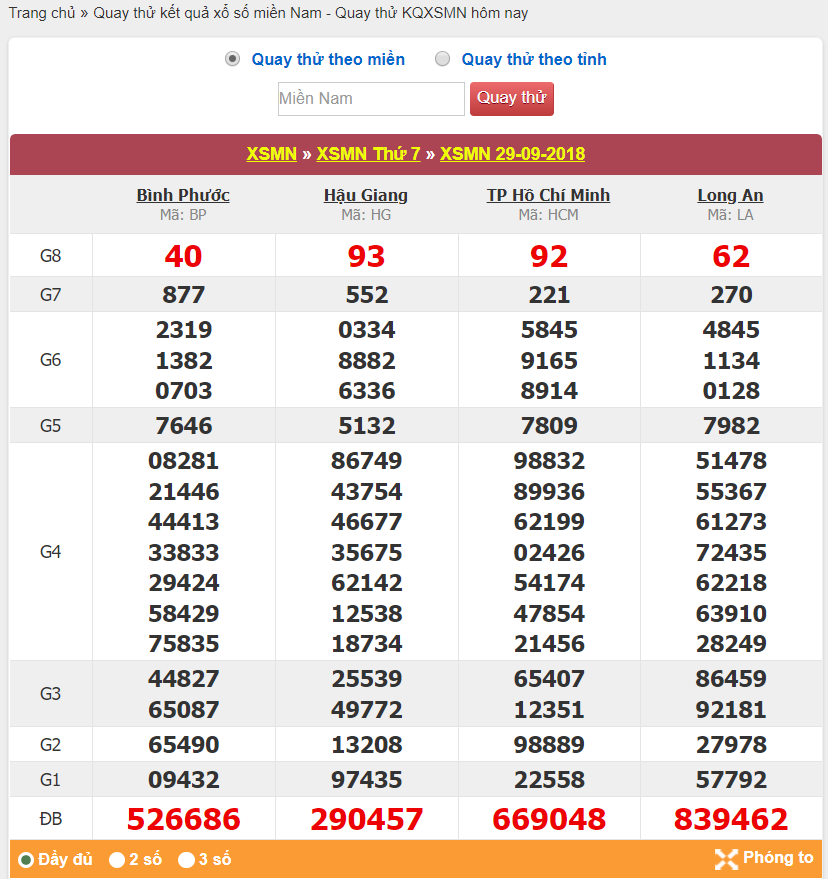Click Bình Phước special prize number 526686

click(183, 819)
